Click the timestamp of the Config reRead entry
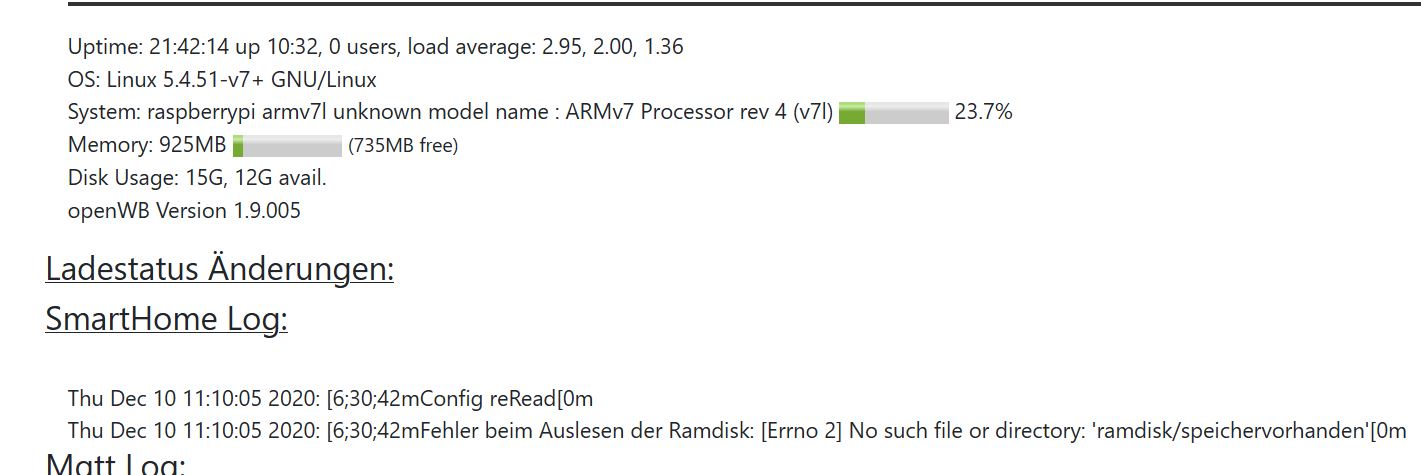Screen dimensions: 1421x475 pos(193,399)
